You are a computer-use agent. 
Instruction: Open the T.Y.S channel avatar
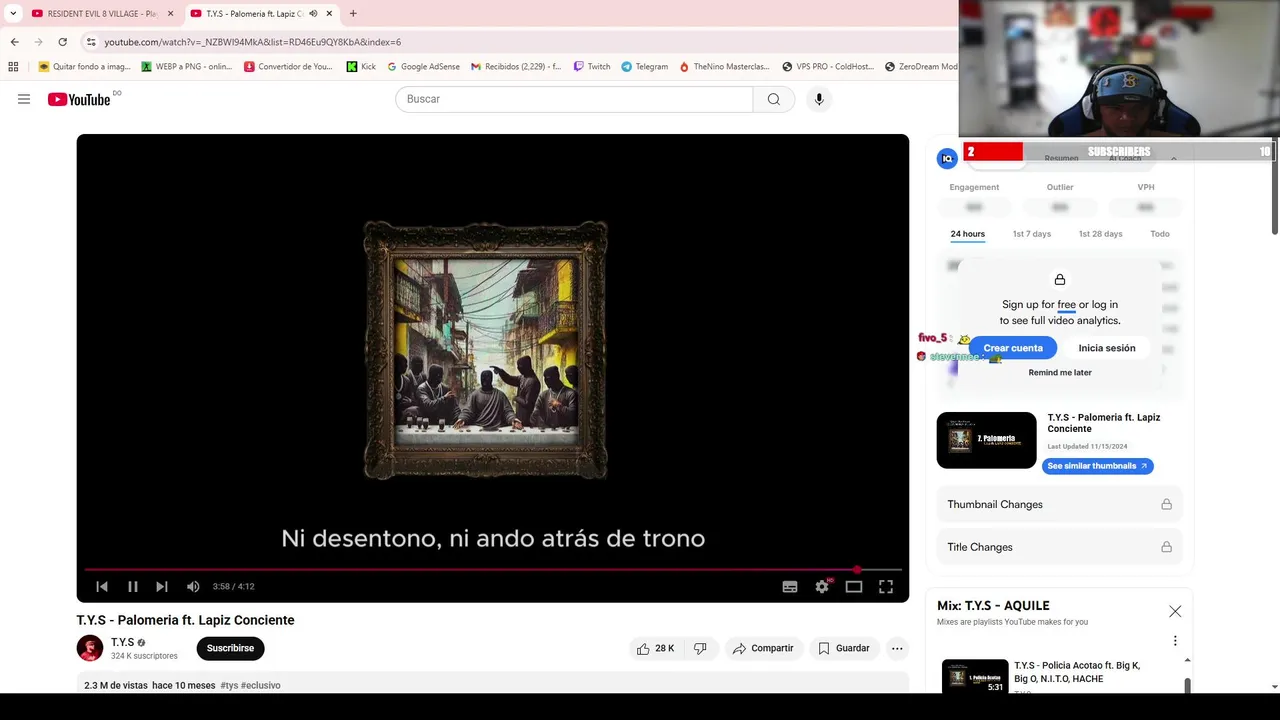point(90,648)
